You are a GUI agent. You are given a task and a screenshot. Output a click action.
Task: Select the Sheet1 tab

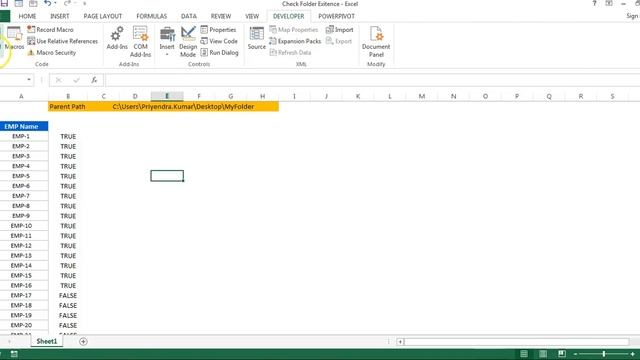47,341
